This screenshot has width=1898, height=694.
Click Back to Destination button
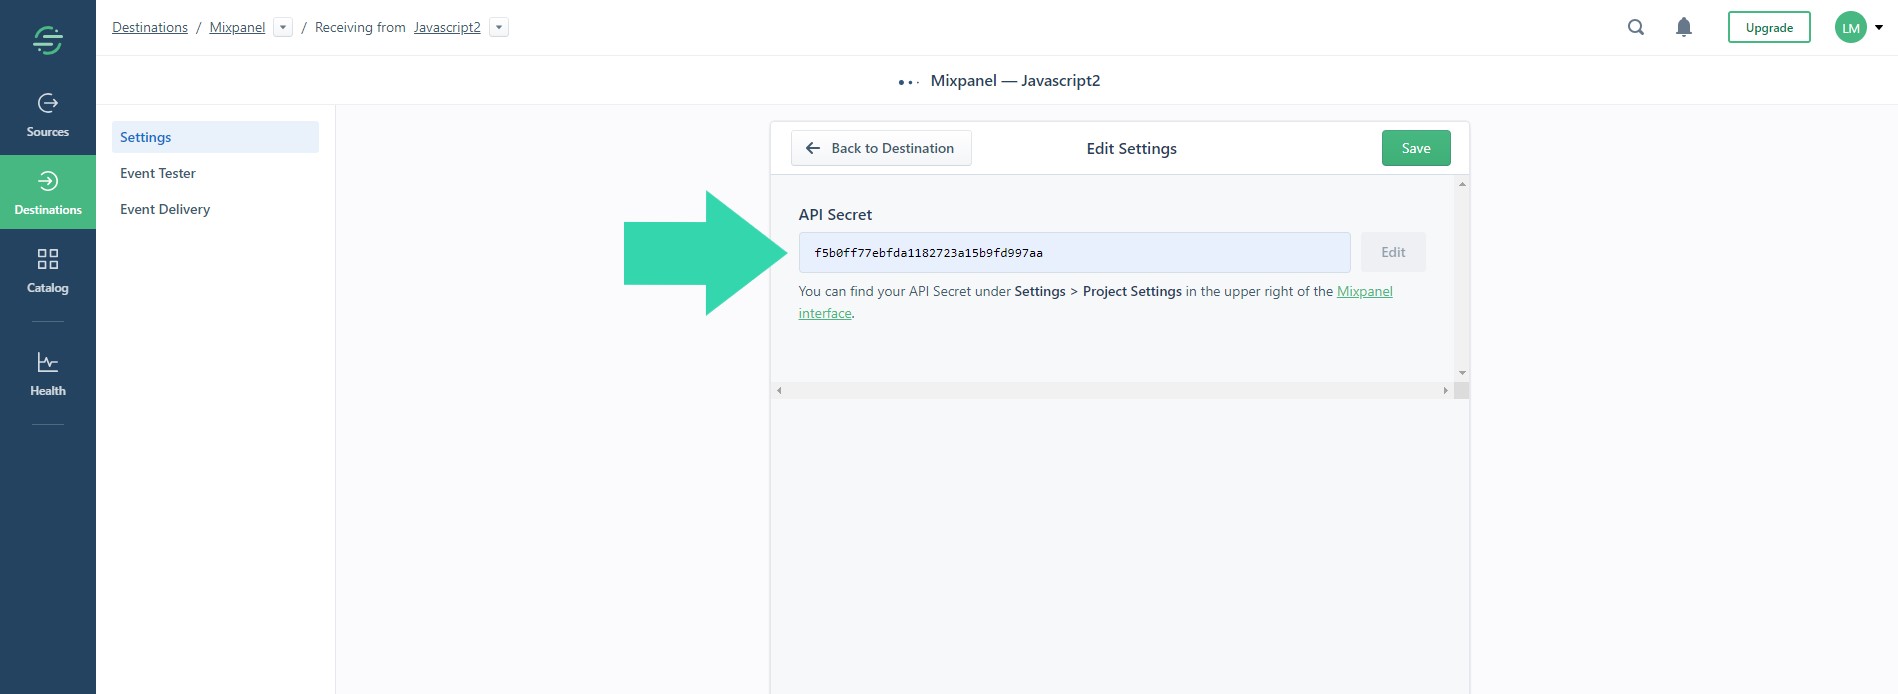click(881, 148)
